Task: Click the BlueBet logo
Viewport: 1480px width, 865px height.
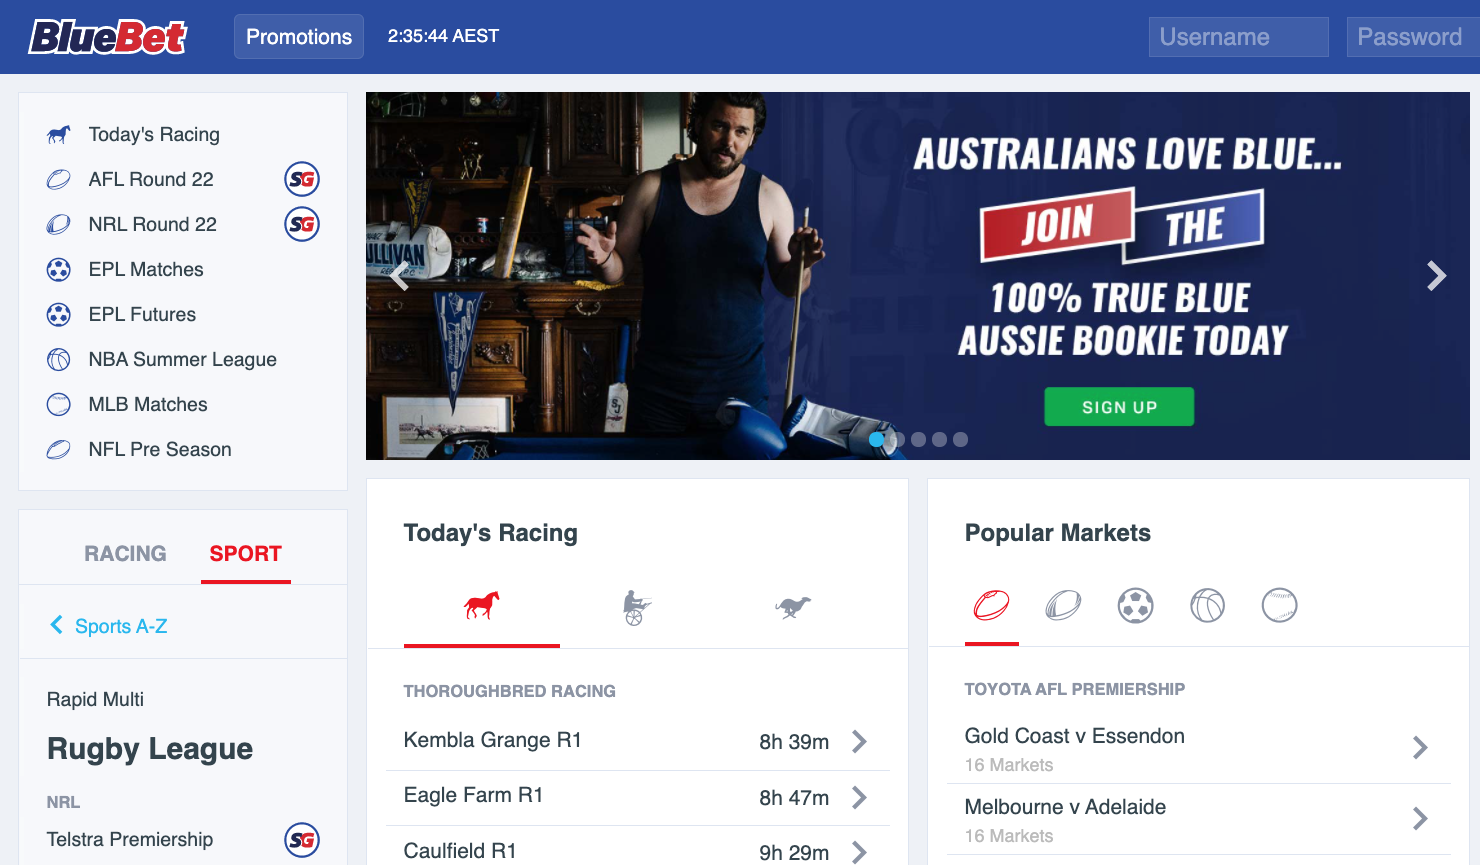Action: pos(108,37)
